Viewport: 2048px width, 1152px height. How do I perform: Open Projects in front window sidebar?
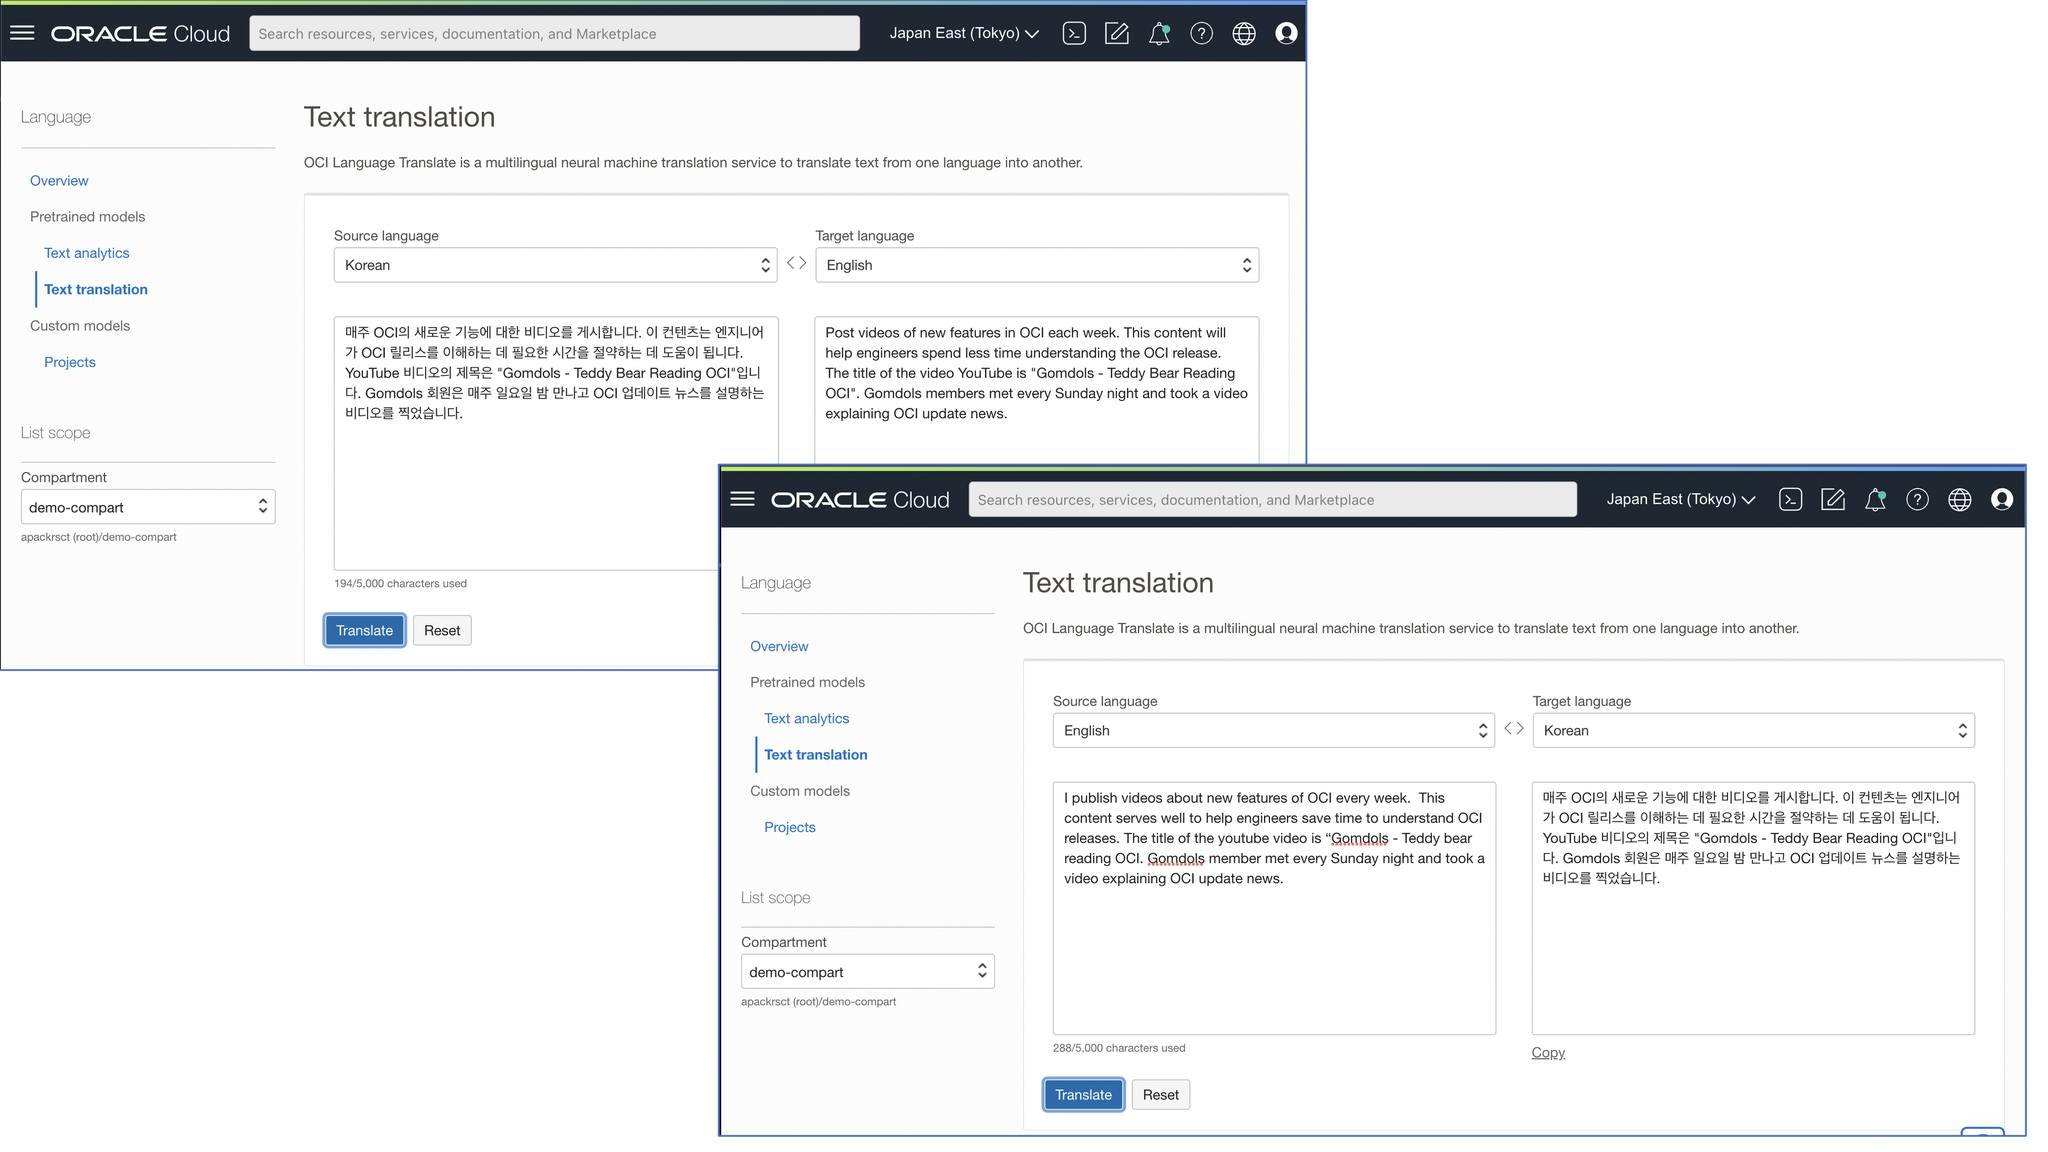[790, 827]
